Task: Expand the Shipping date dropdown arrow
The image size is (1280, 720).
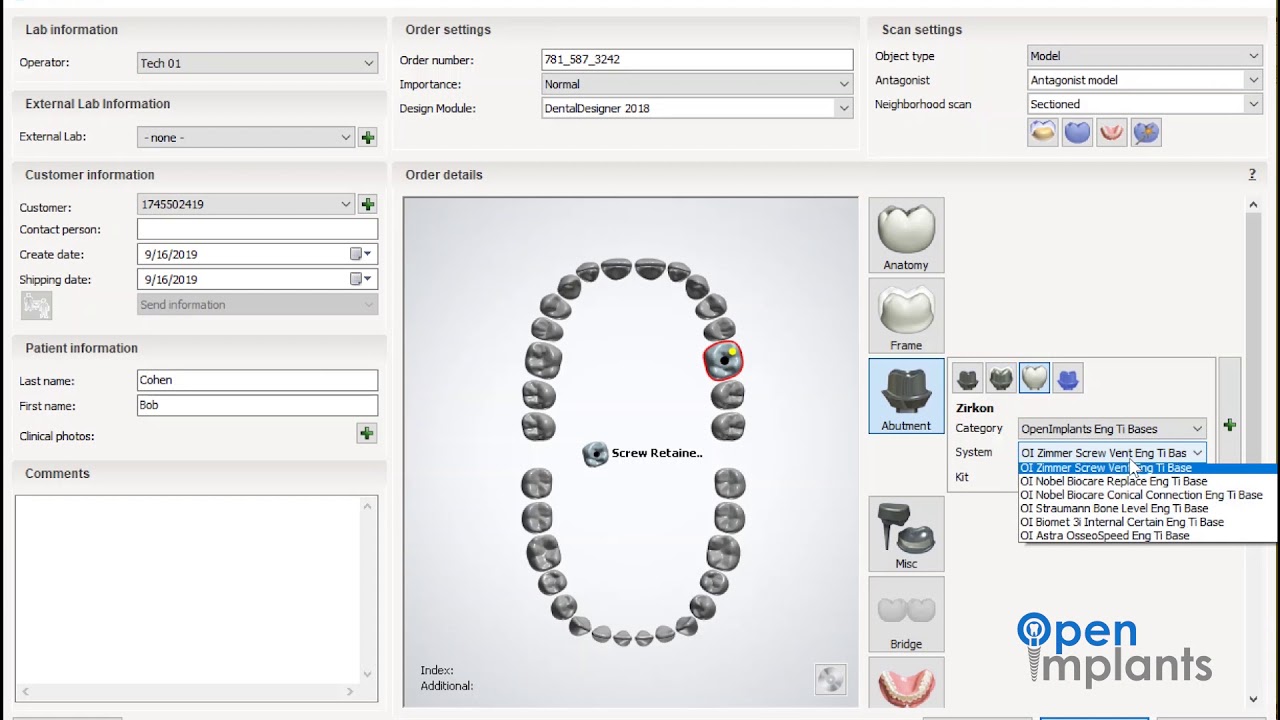Action: click(368, 279)
